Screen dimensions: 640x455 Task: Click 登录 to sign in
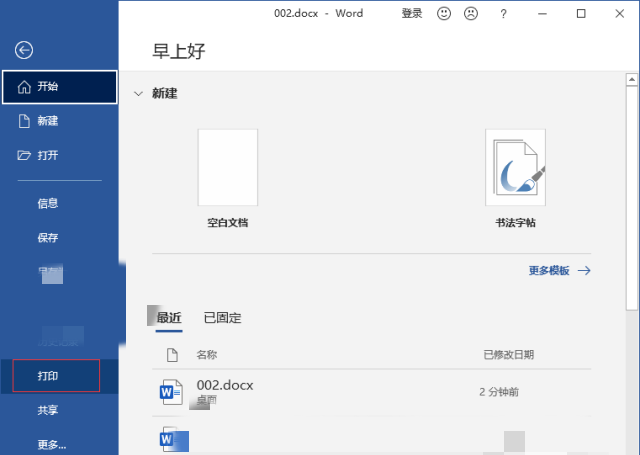(x=412, y=13)
